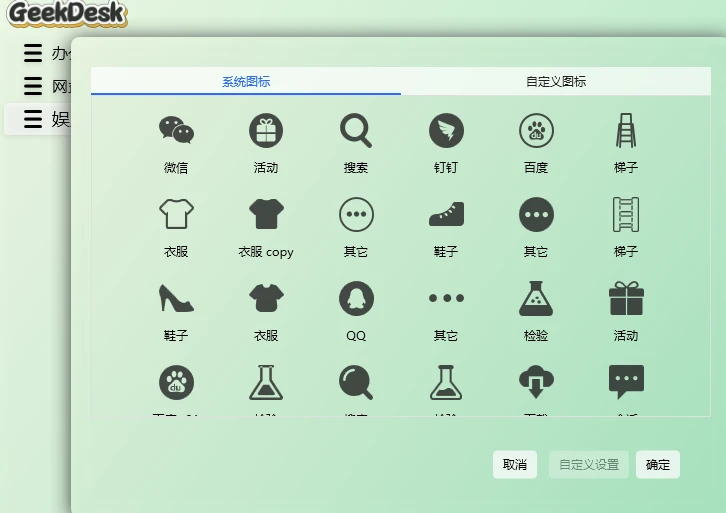726x513 pixels.
Task: Select the cloud download icon
Action: (536, 382)
